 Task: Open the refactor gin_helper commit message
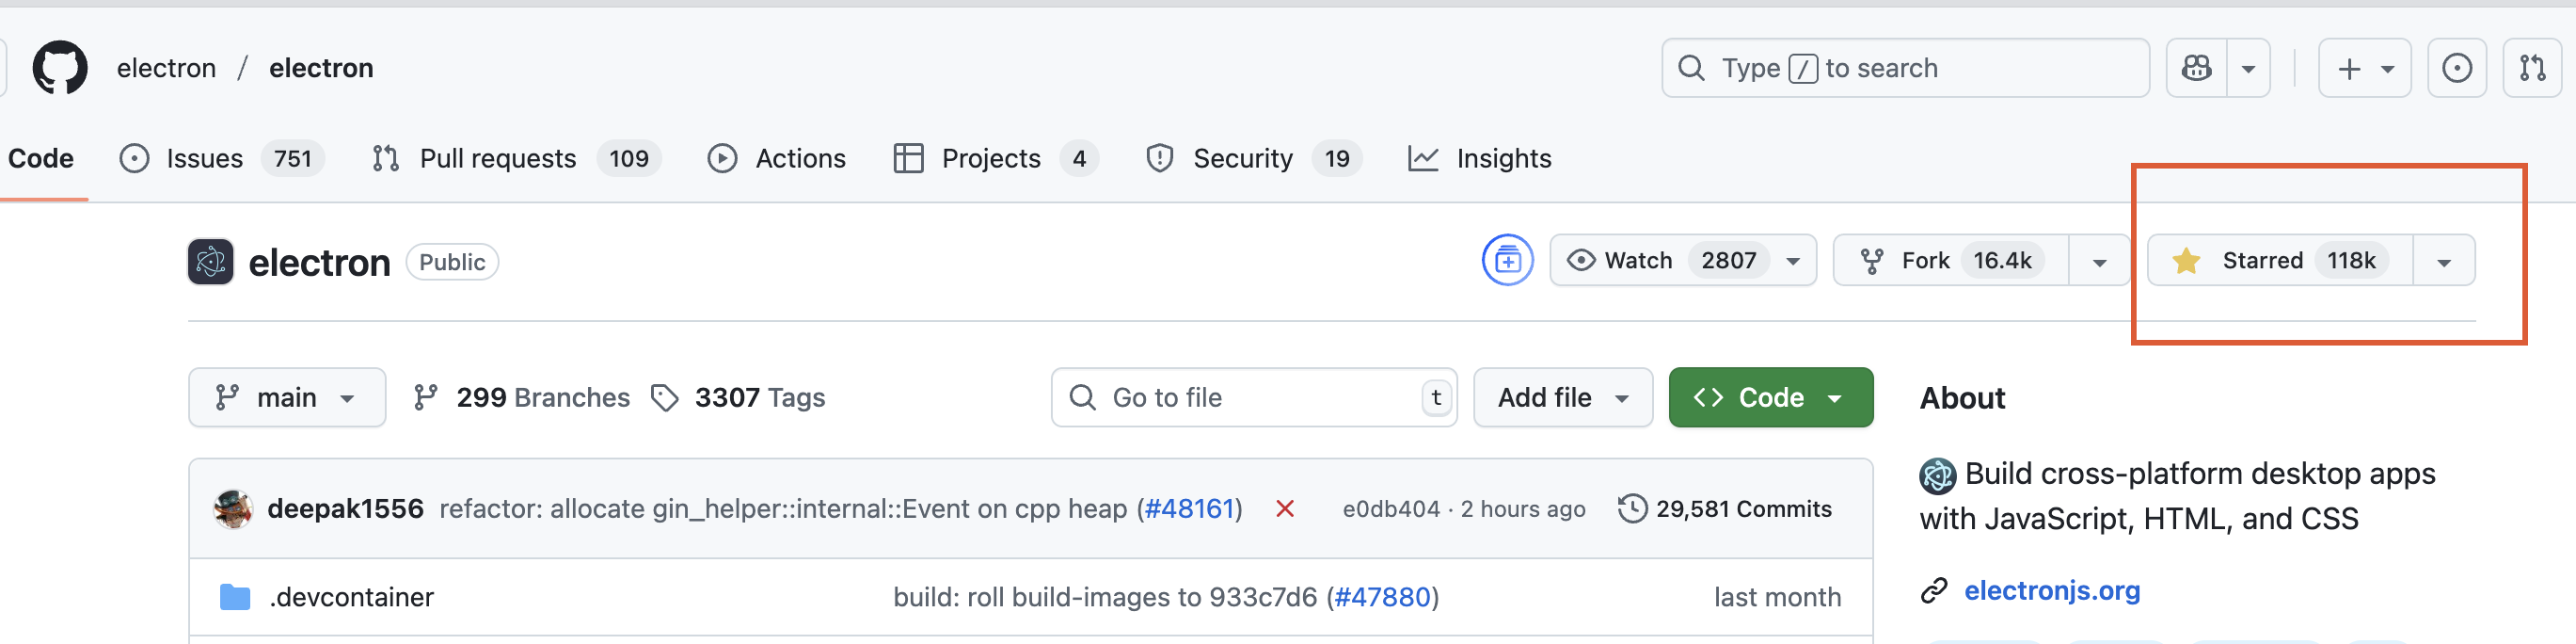[786, 509]
